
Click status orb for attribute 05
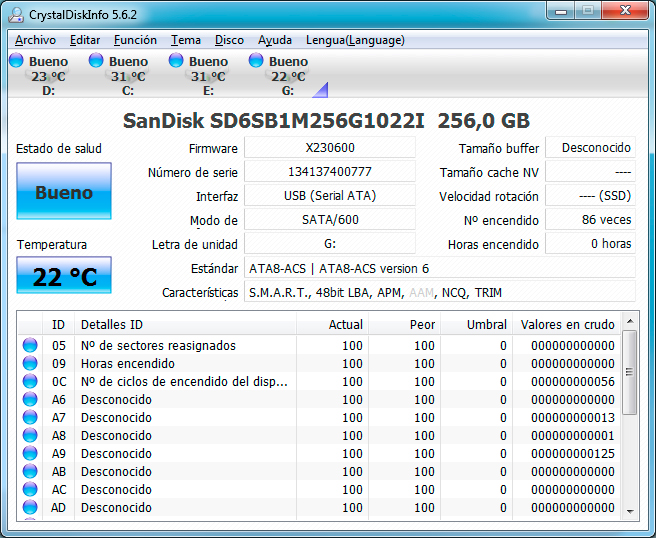pos(30,346)
